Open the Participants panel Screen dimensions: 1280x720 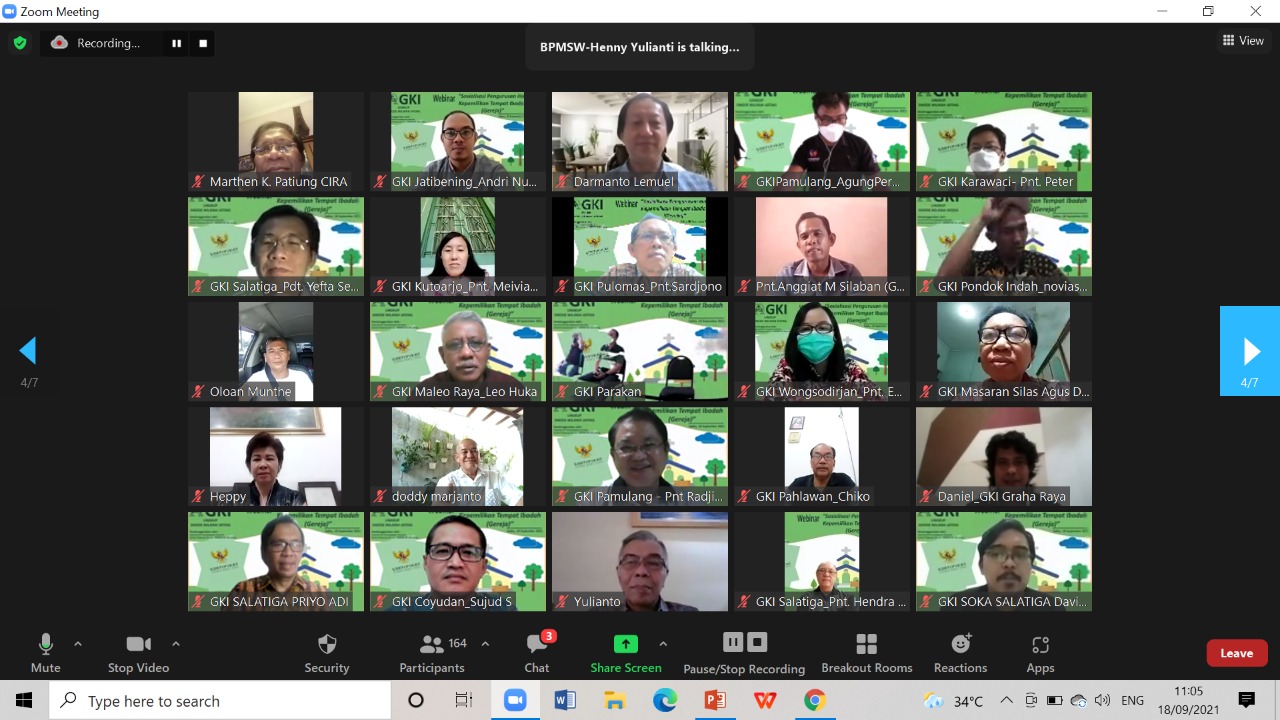tap(432, 653)
